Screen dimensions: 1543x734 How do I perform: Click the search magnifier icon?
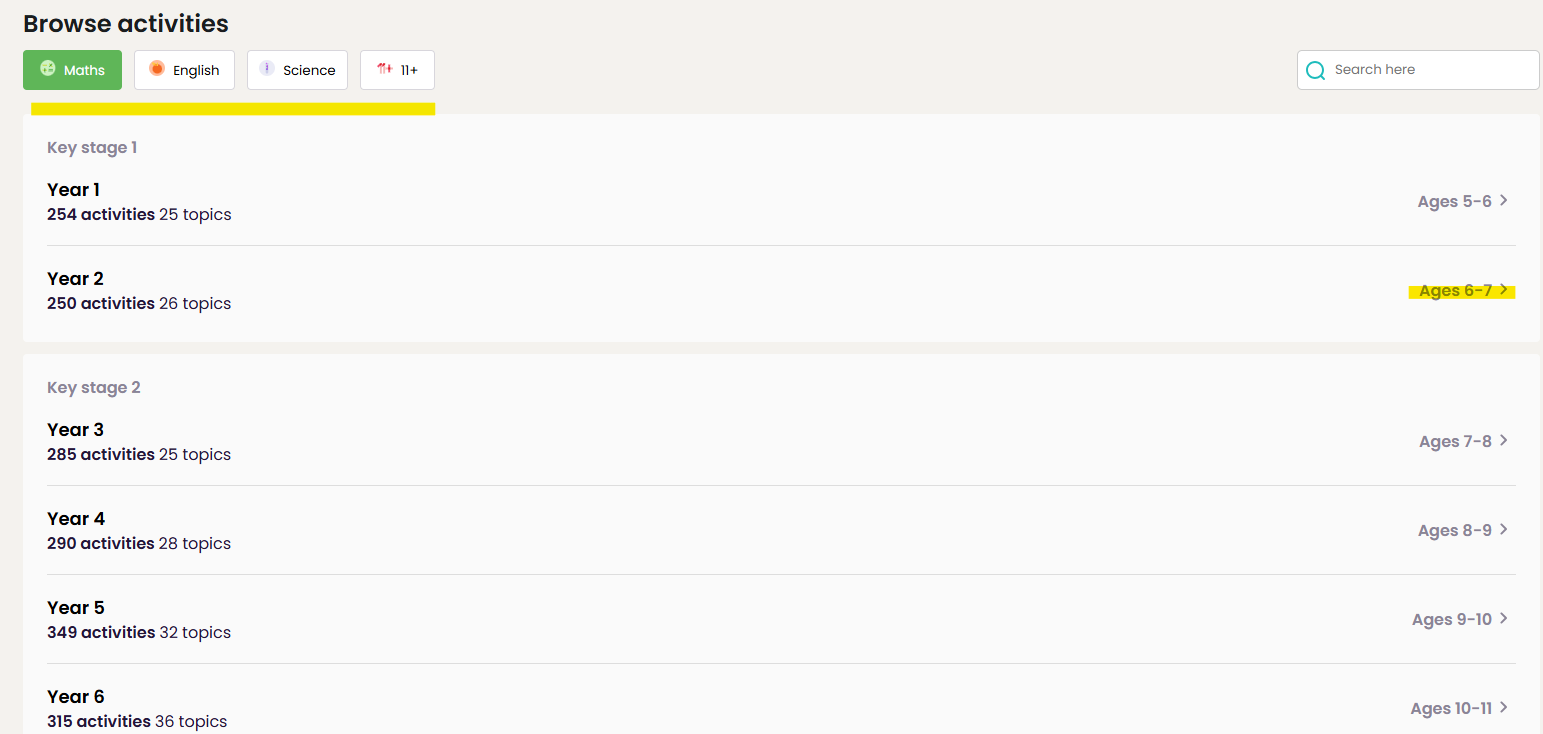(x=1316, y=70)
